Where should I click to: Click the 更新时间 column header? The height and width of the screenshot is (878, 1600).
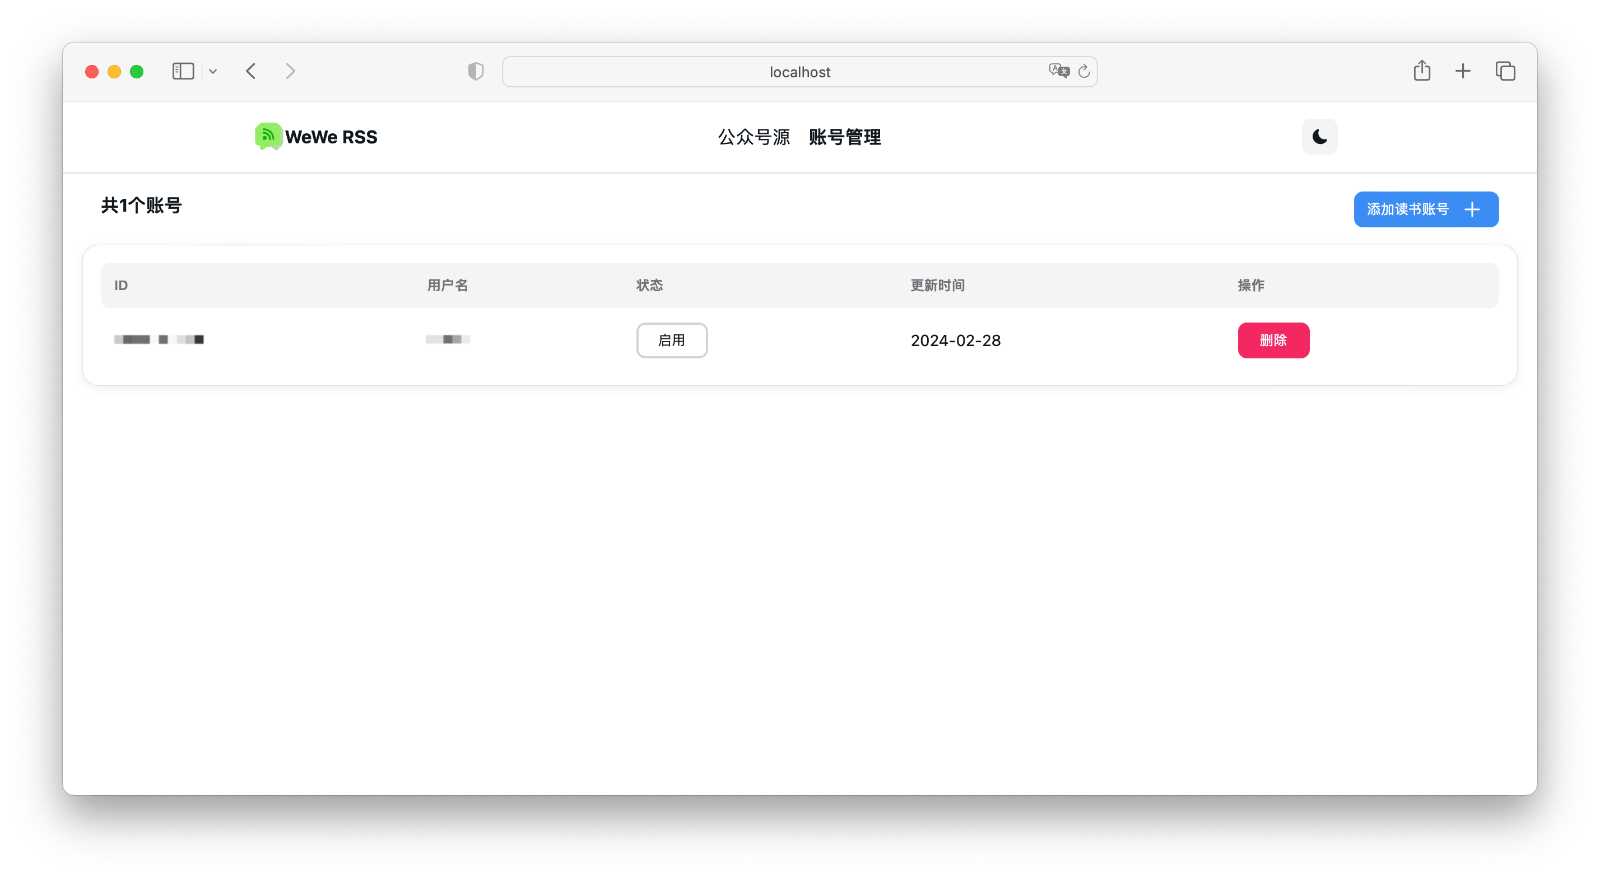[x=938, y=285]
